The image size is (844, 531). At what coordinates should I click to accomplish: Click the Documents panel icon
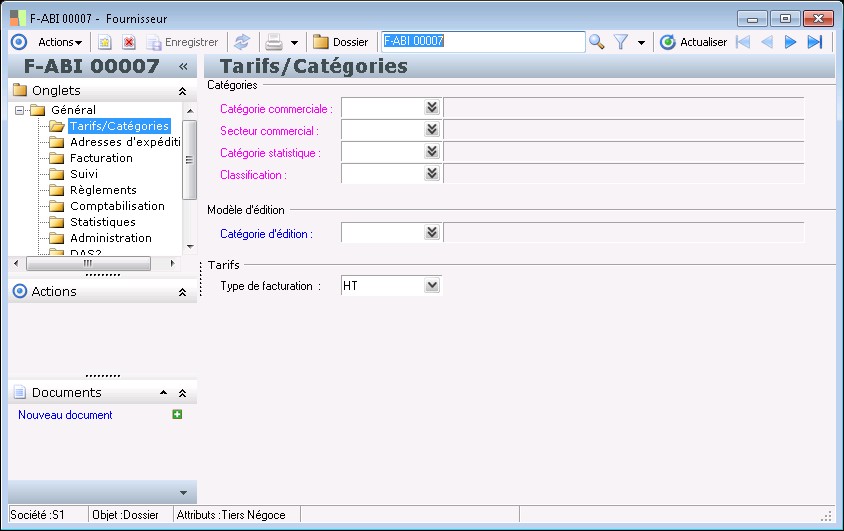pyautogui.click(x=20, y=392)
